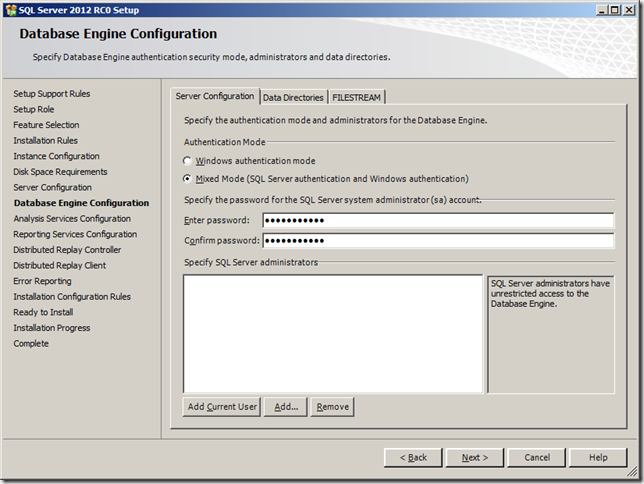Screen dimensions: 644x484
Task: Click Setup Role step in sidebar
Action: (x=34, y=109)
